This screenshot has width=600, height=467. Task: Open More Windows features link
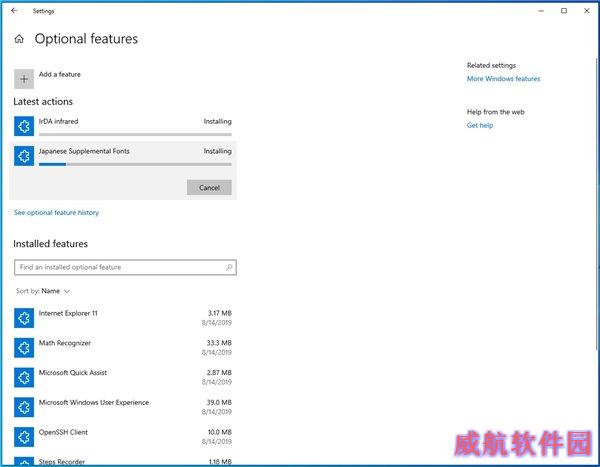[503, 78]
